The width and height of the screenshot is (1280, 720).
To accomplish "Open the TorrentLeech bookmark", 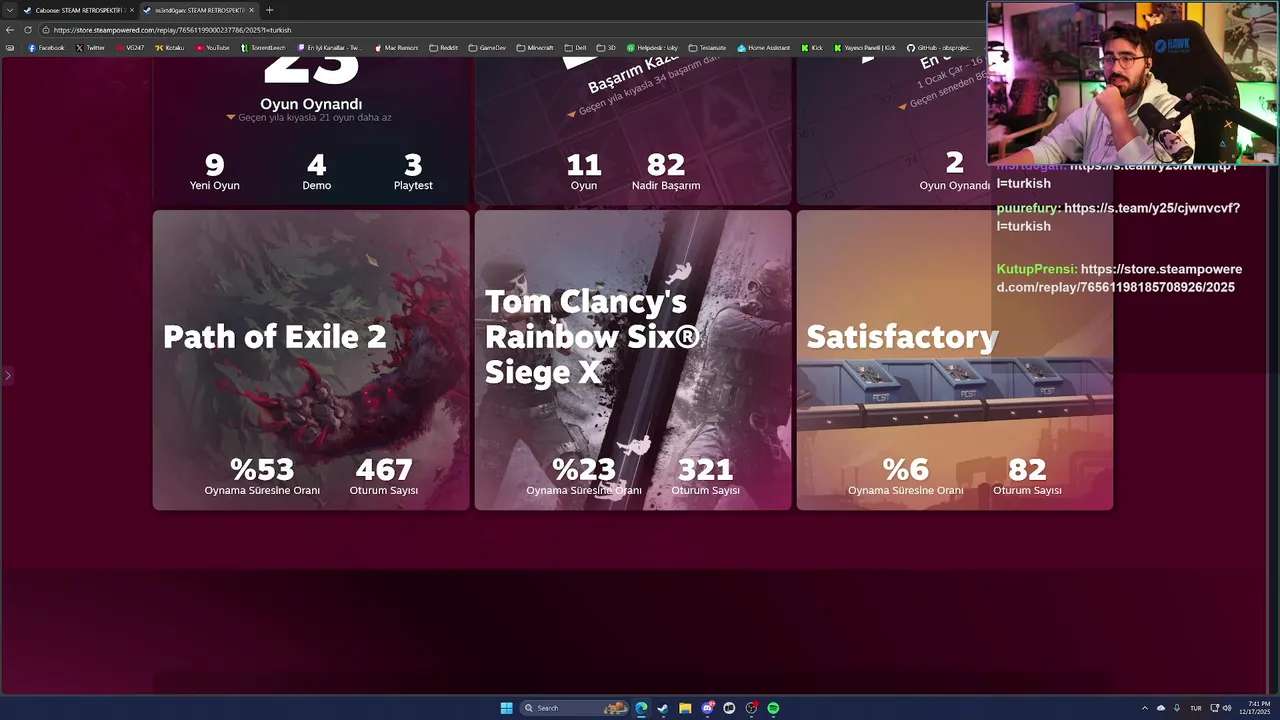I will [263, 48].
